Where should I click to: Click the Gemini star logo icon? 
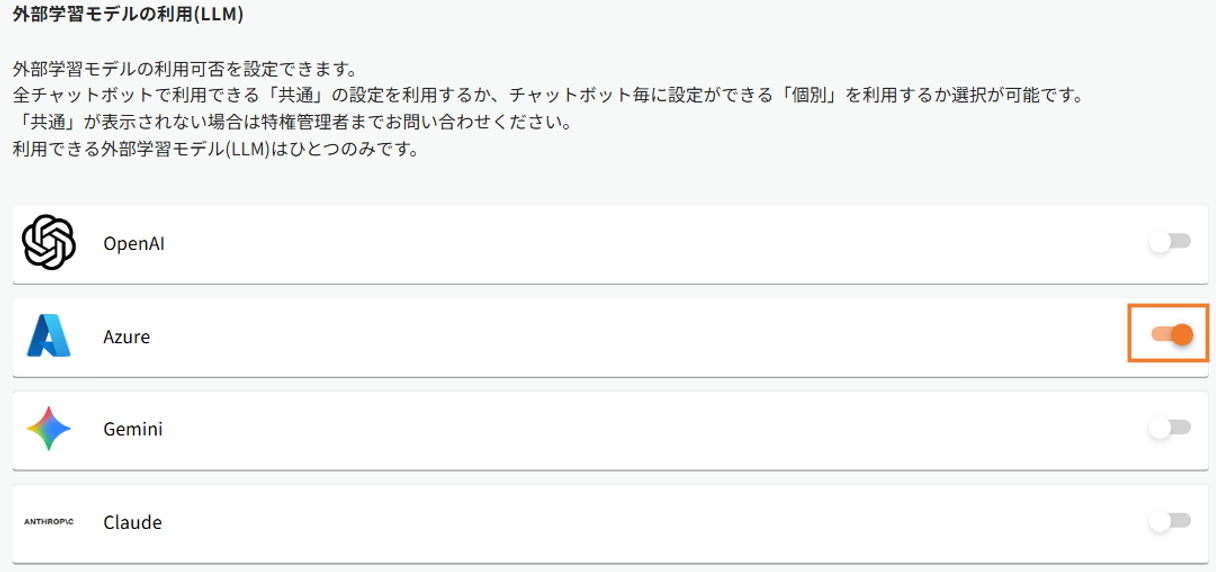coord(49,429)
